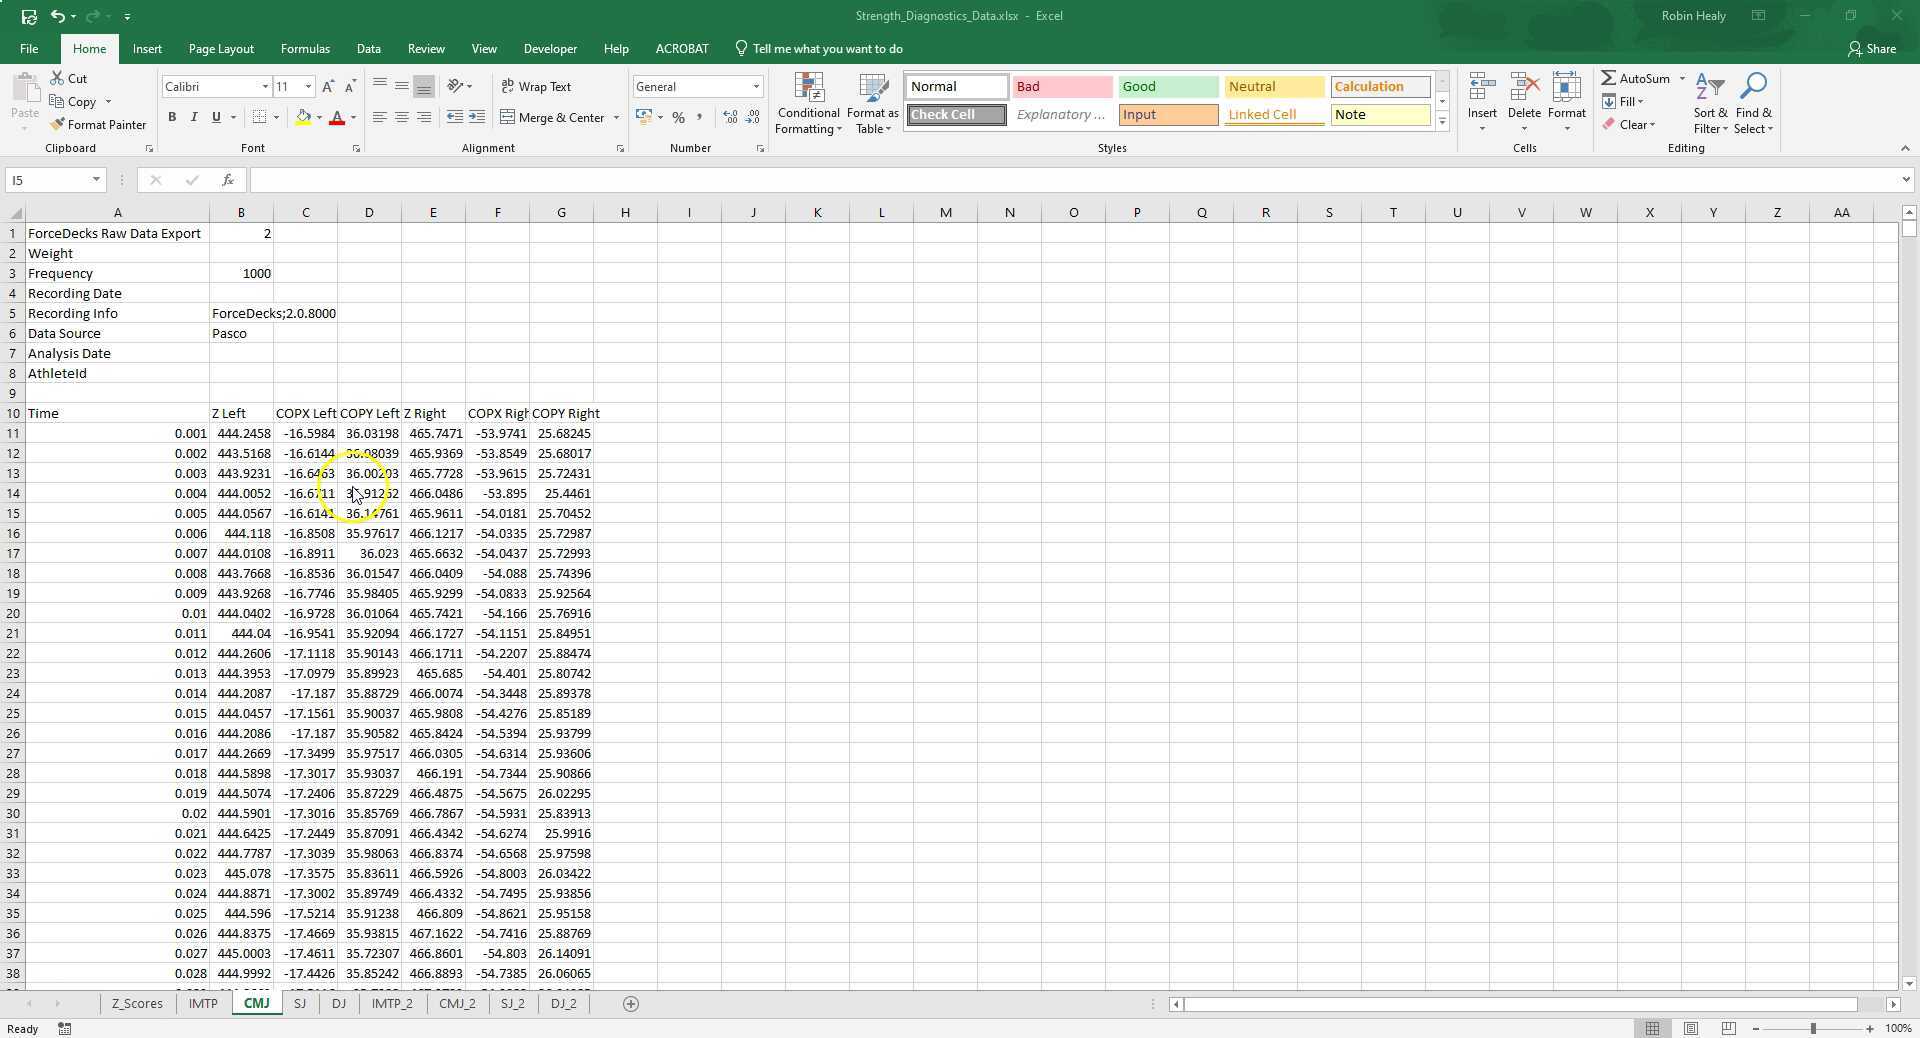Click the Share button
The image size is (1920, 1038).
[x=1871, y=49]
